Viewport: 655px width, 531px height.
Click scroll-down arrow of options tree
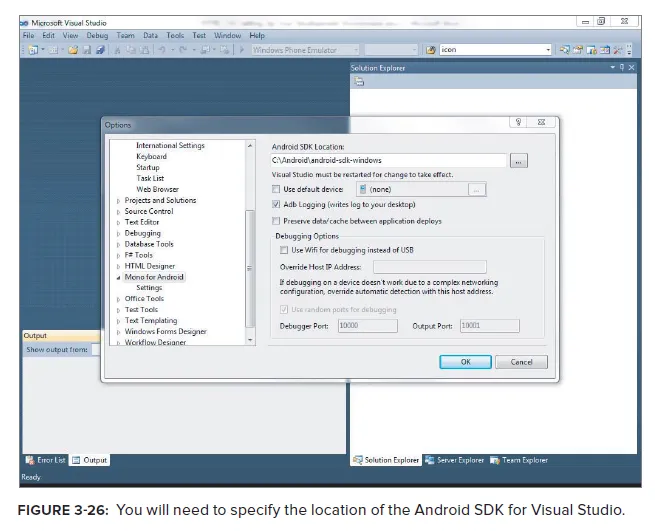250,340
